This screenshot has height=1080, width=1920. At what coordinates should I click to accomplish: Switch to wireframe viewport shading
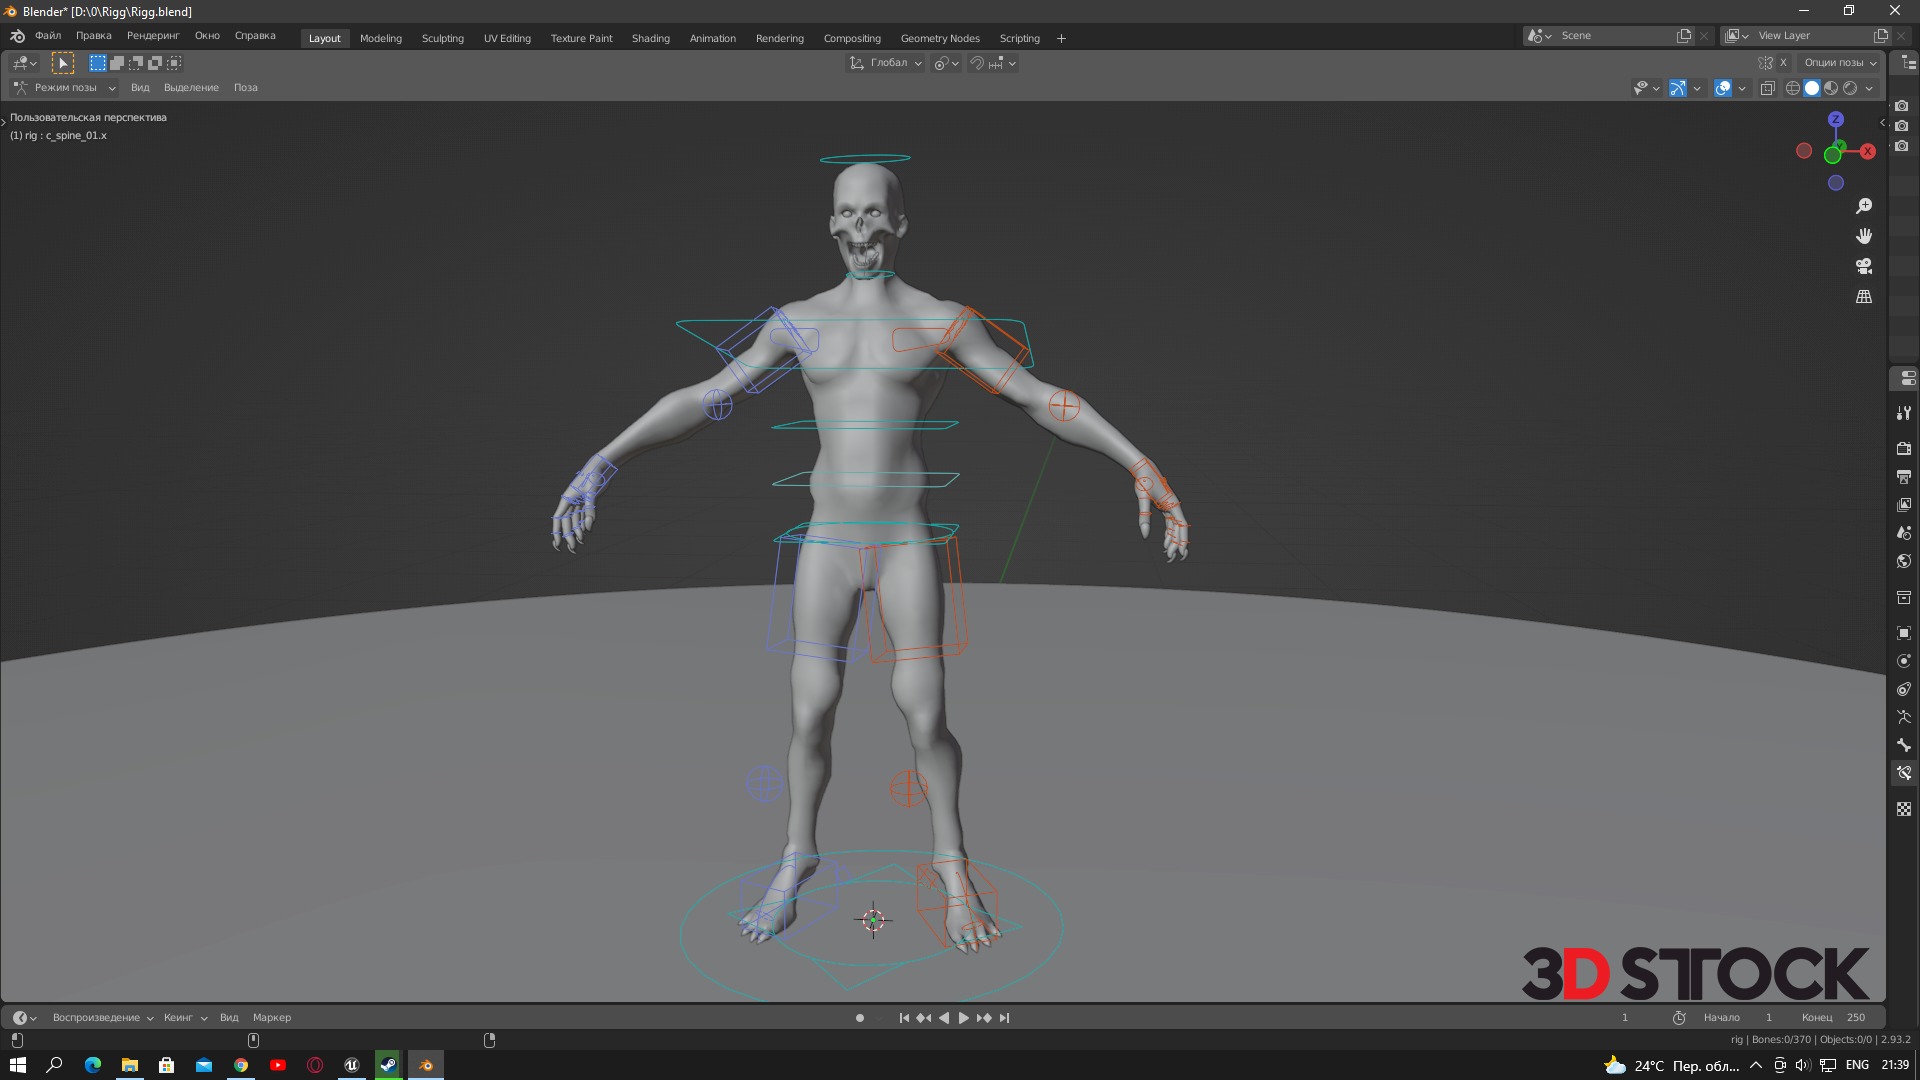1792,88
